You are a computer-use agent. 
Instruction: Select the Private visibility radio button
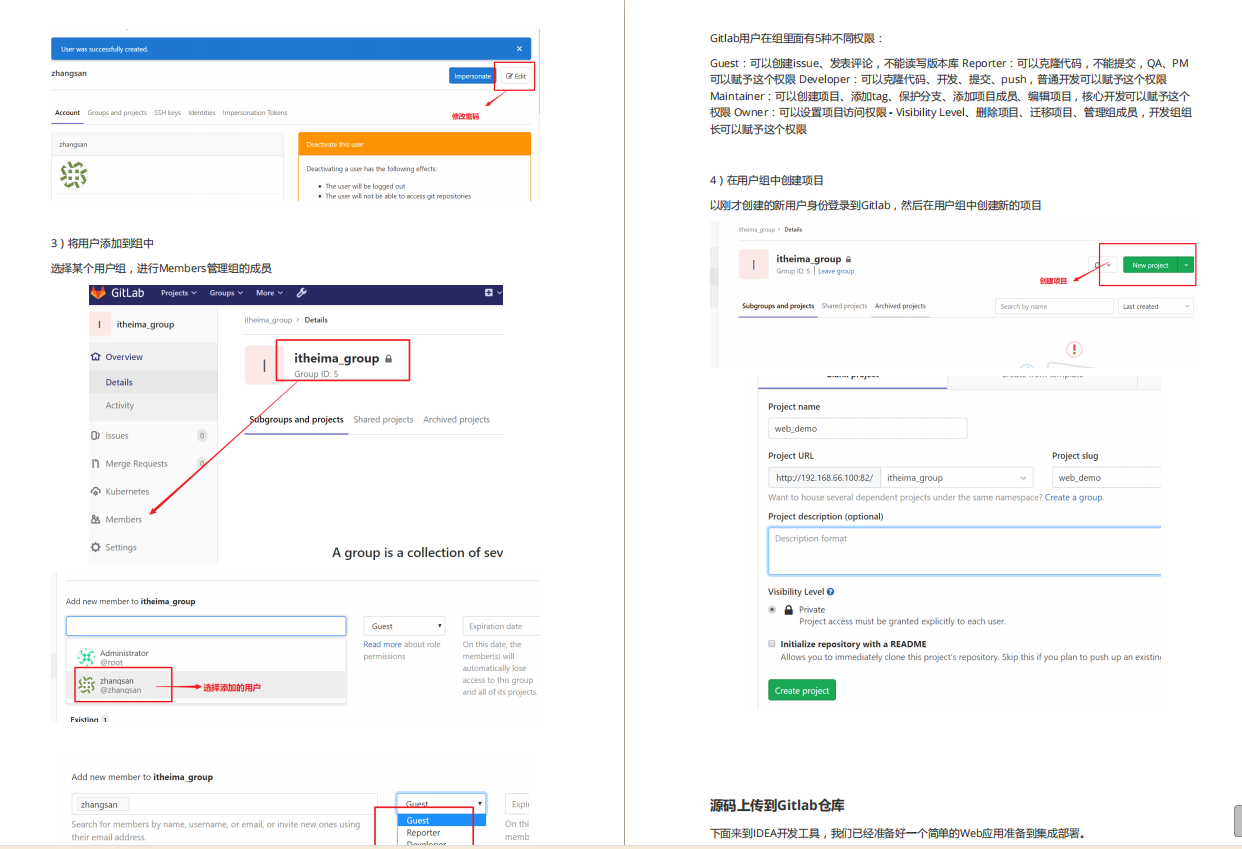(772, 609)
